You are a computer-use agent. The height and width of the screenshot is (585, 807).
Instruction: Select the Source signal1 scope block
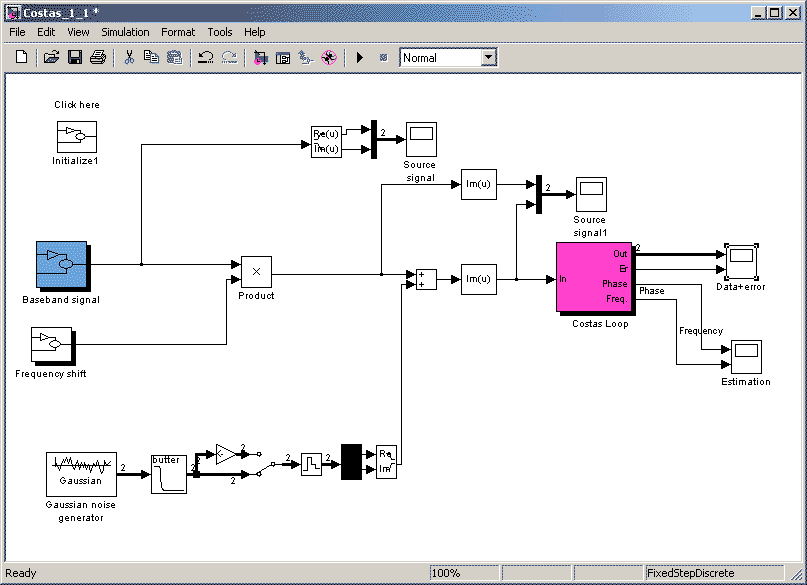coord(591,194)
